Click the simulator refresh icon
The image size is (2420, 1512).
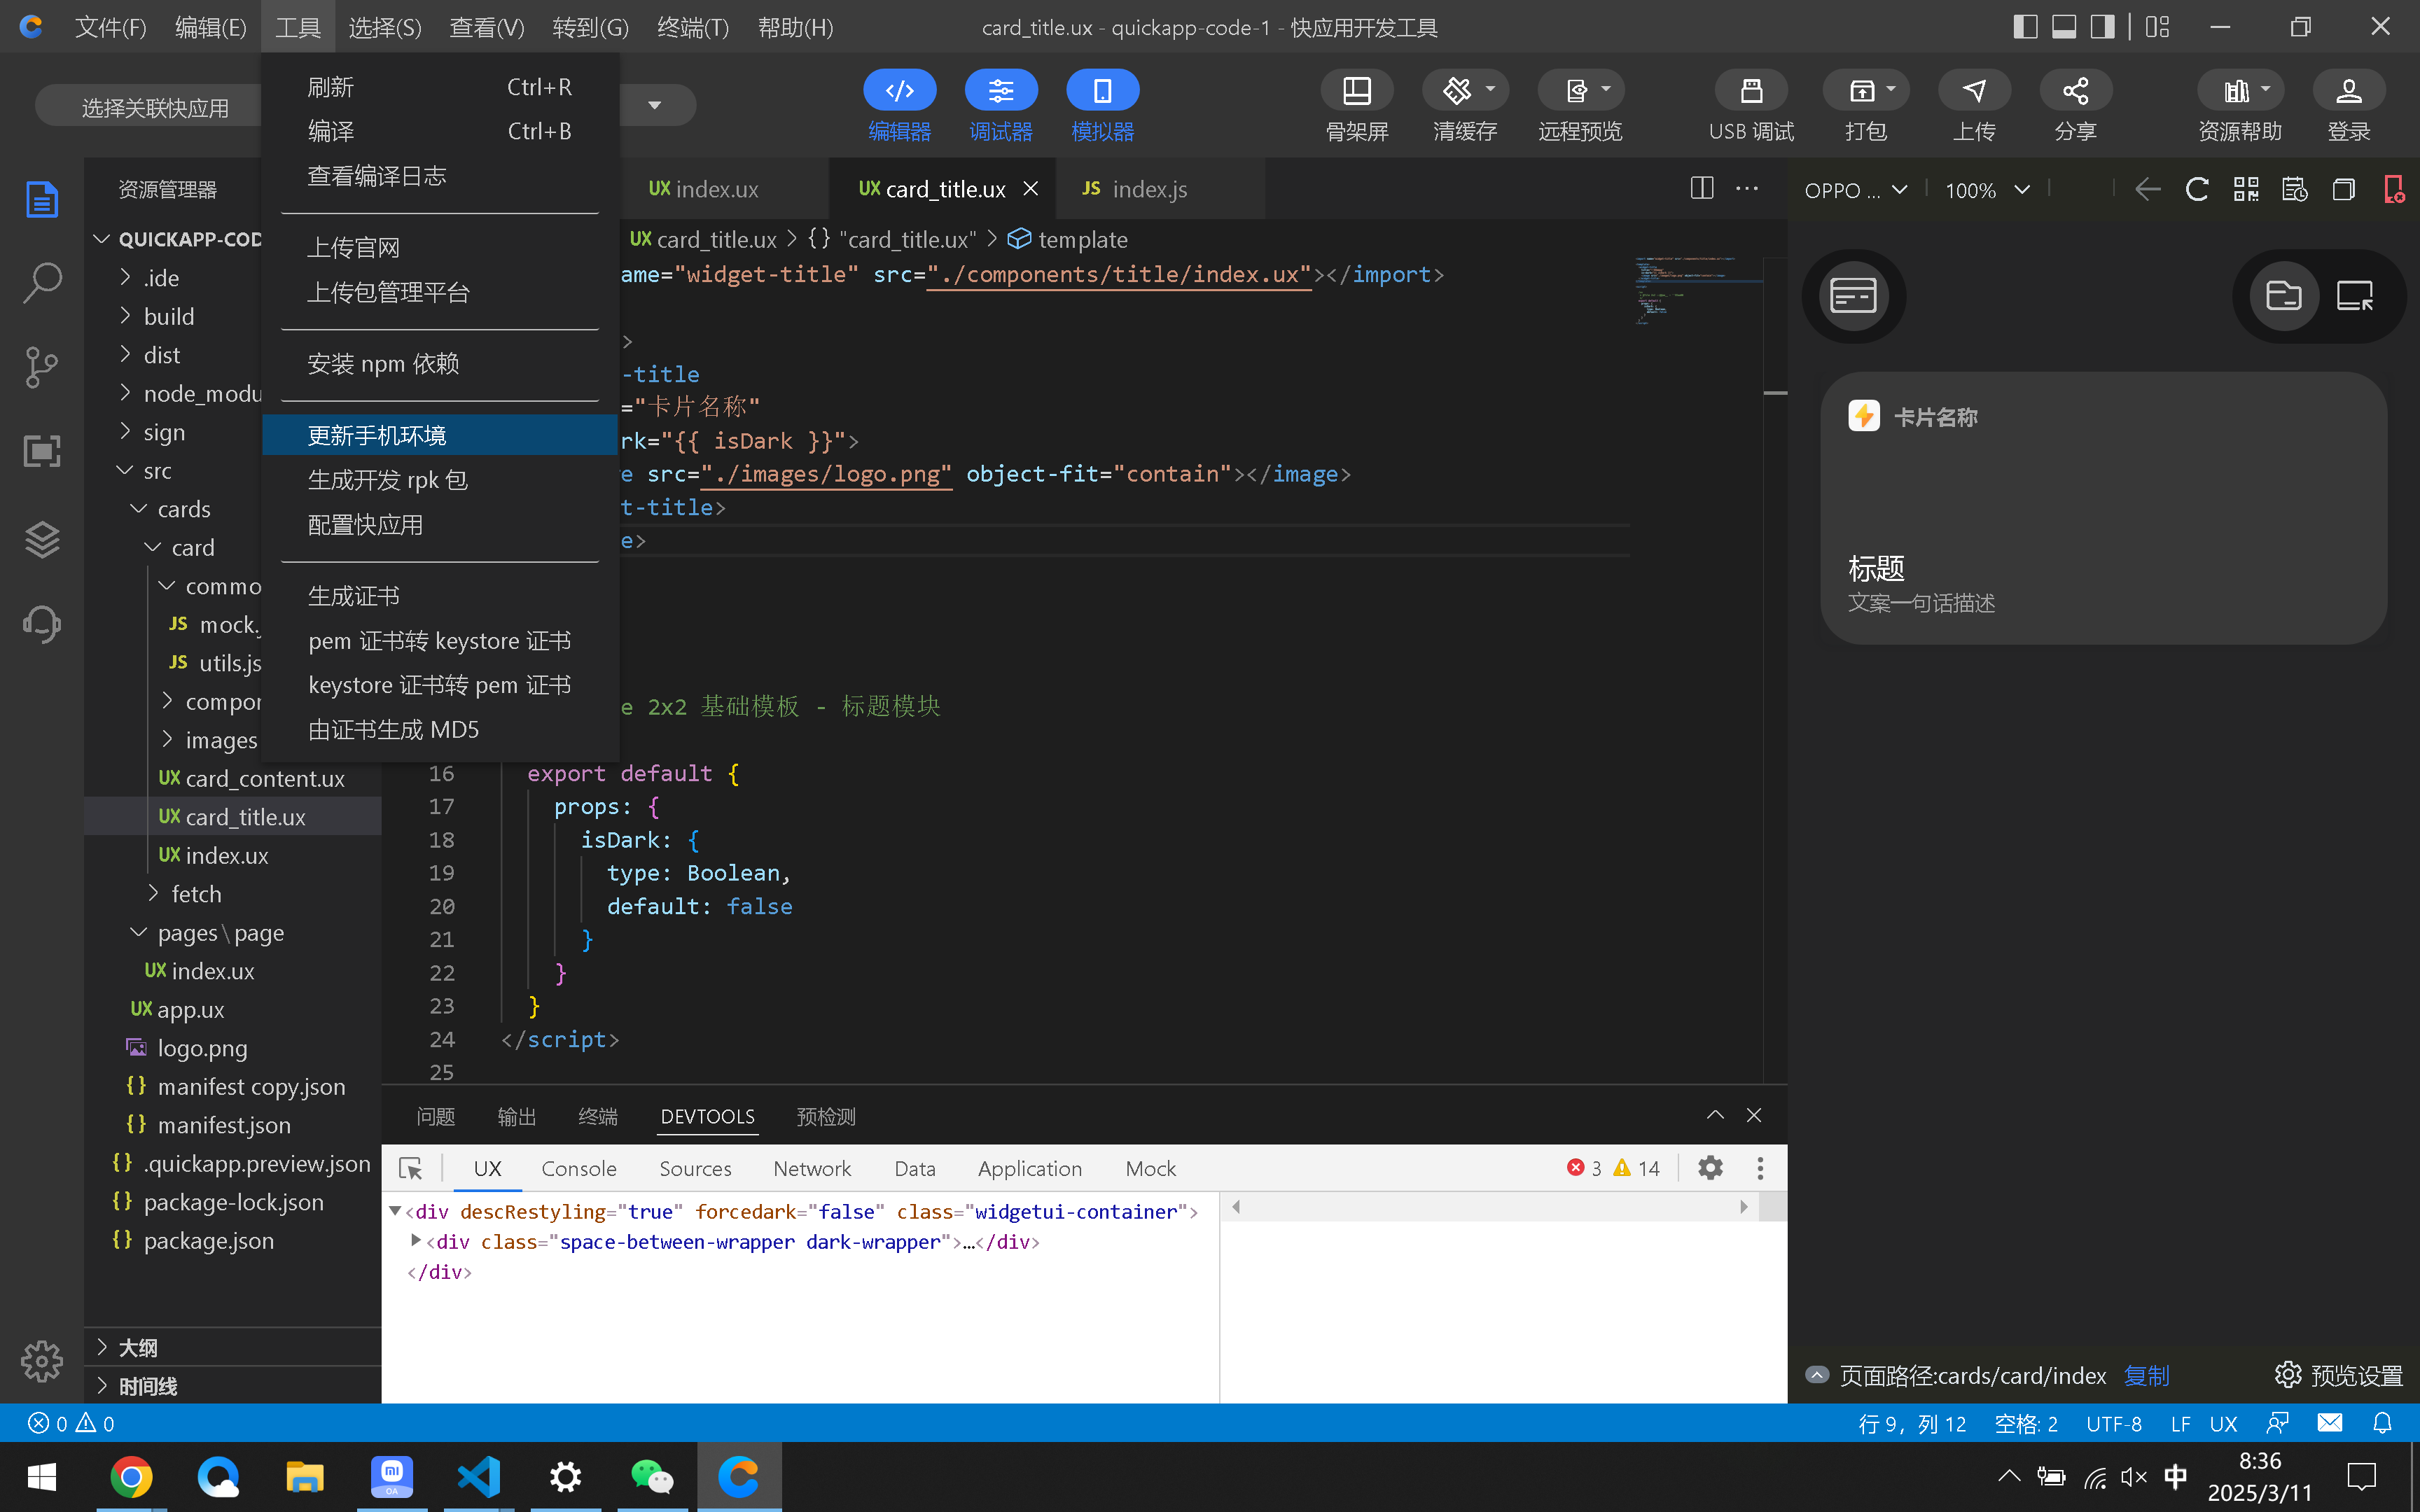(x=2197, y=189)
